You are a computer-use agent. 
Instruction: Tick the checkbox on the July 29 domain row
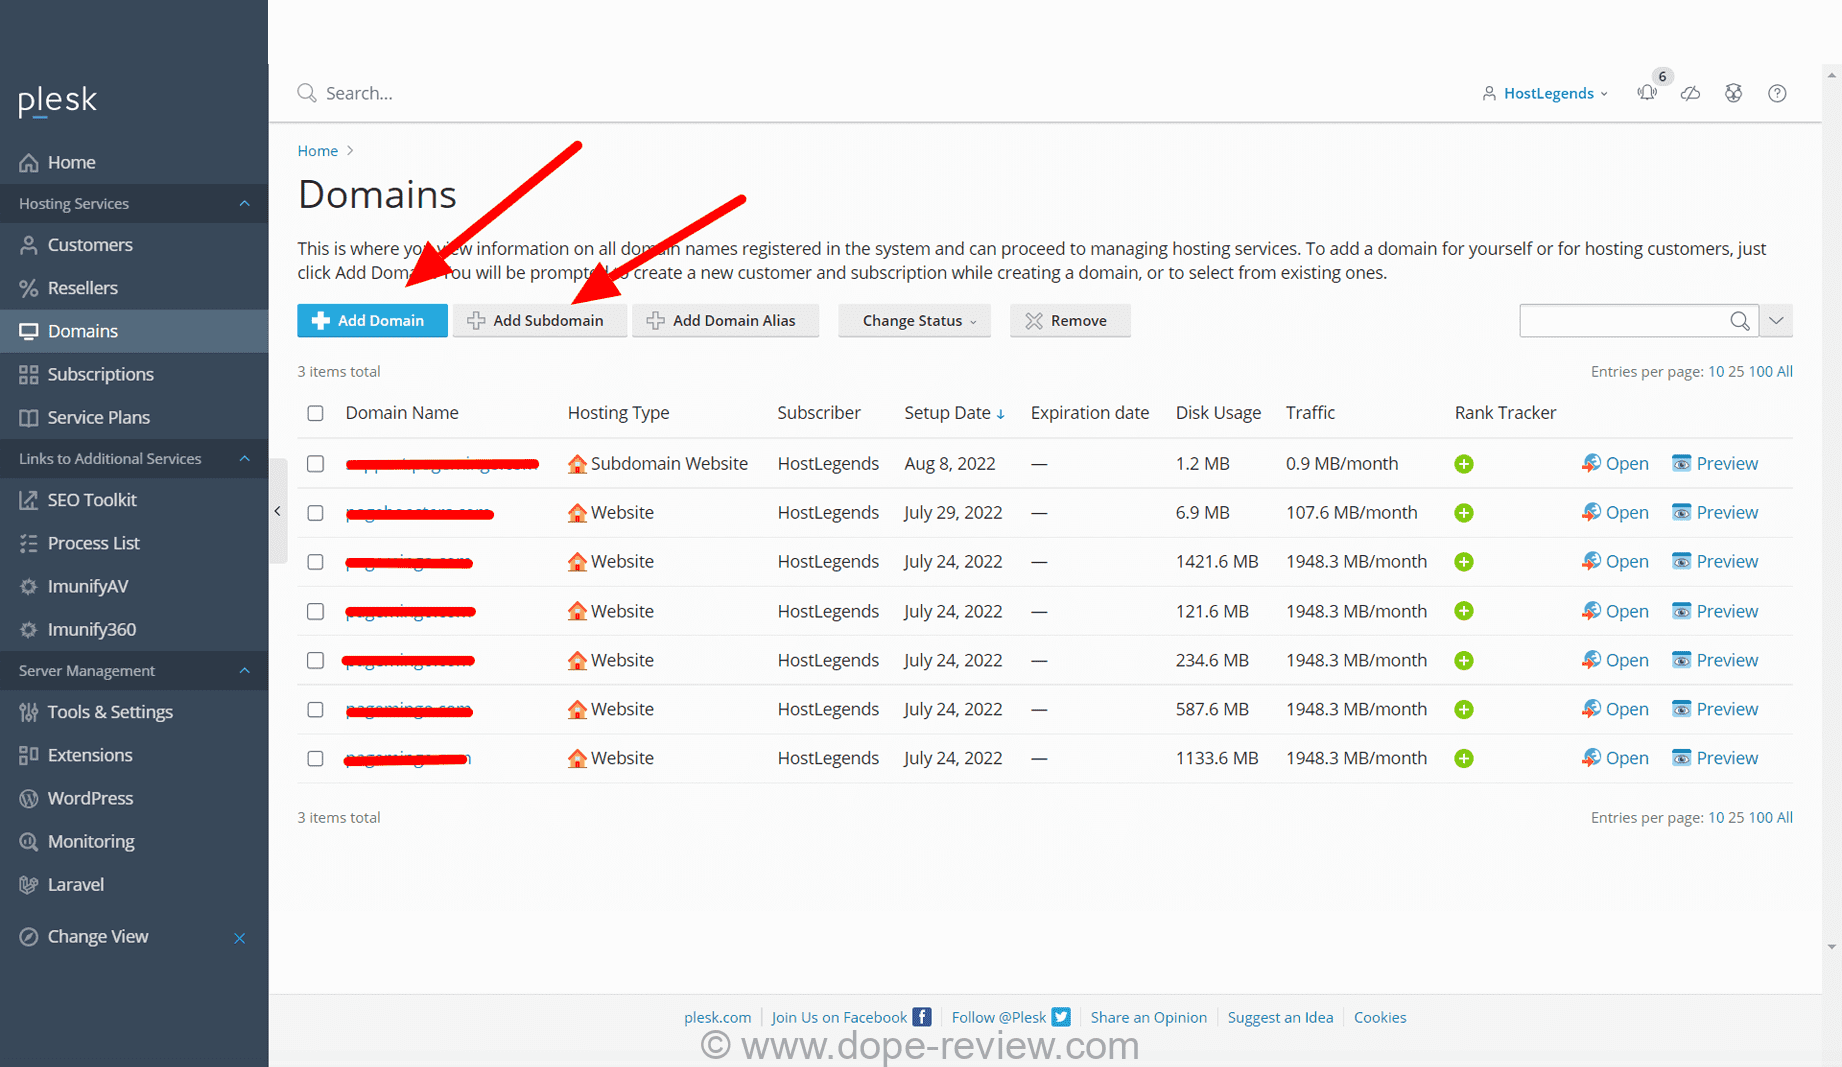pyautogui.click(x=315, y=513)
